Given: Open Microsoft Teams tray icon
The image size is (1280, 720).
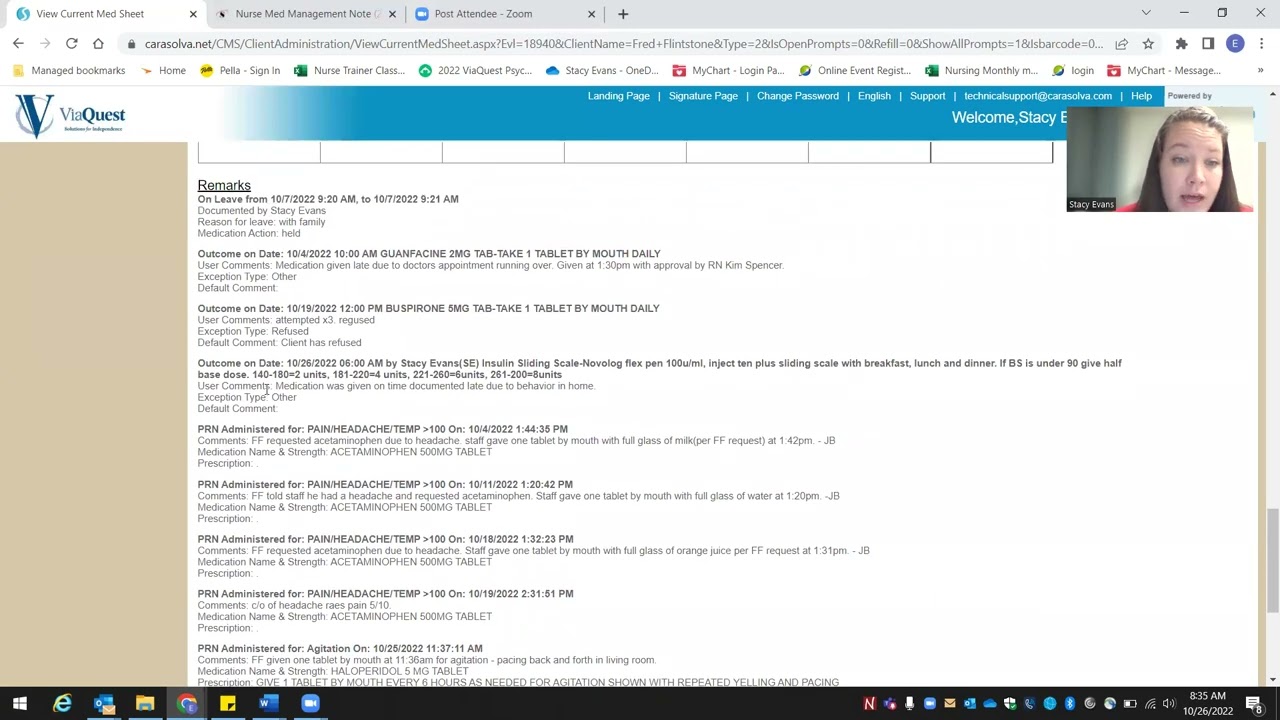Looking at the screenshot, I should (889, 704).
